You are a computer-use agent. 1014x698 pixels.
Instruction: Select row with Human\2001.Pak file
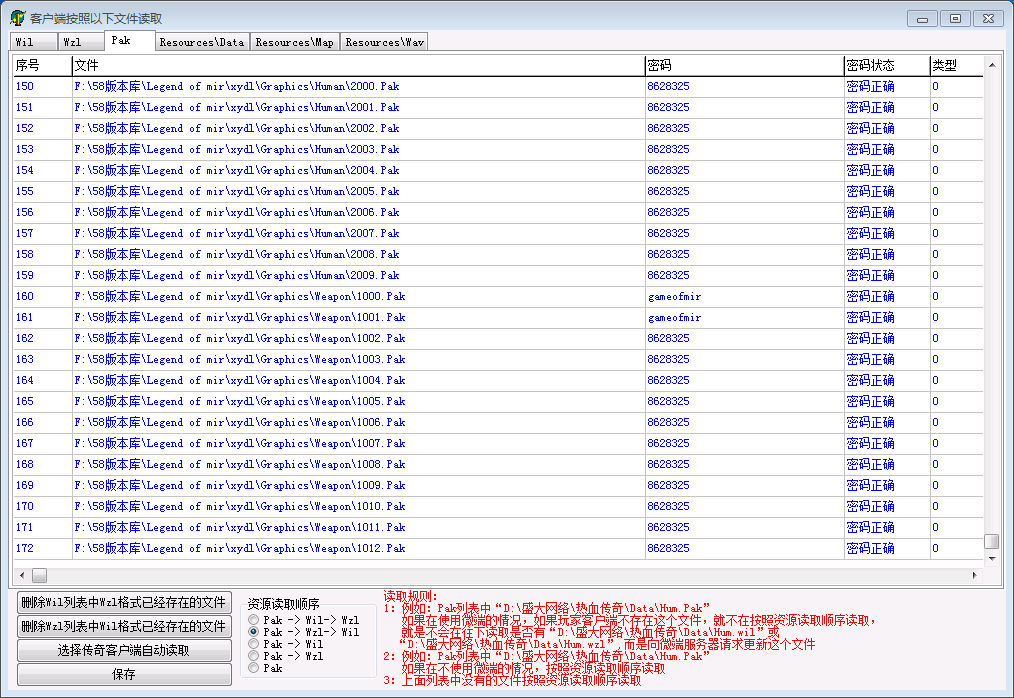[x=498, y=107]
